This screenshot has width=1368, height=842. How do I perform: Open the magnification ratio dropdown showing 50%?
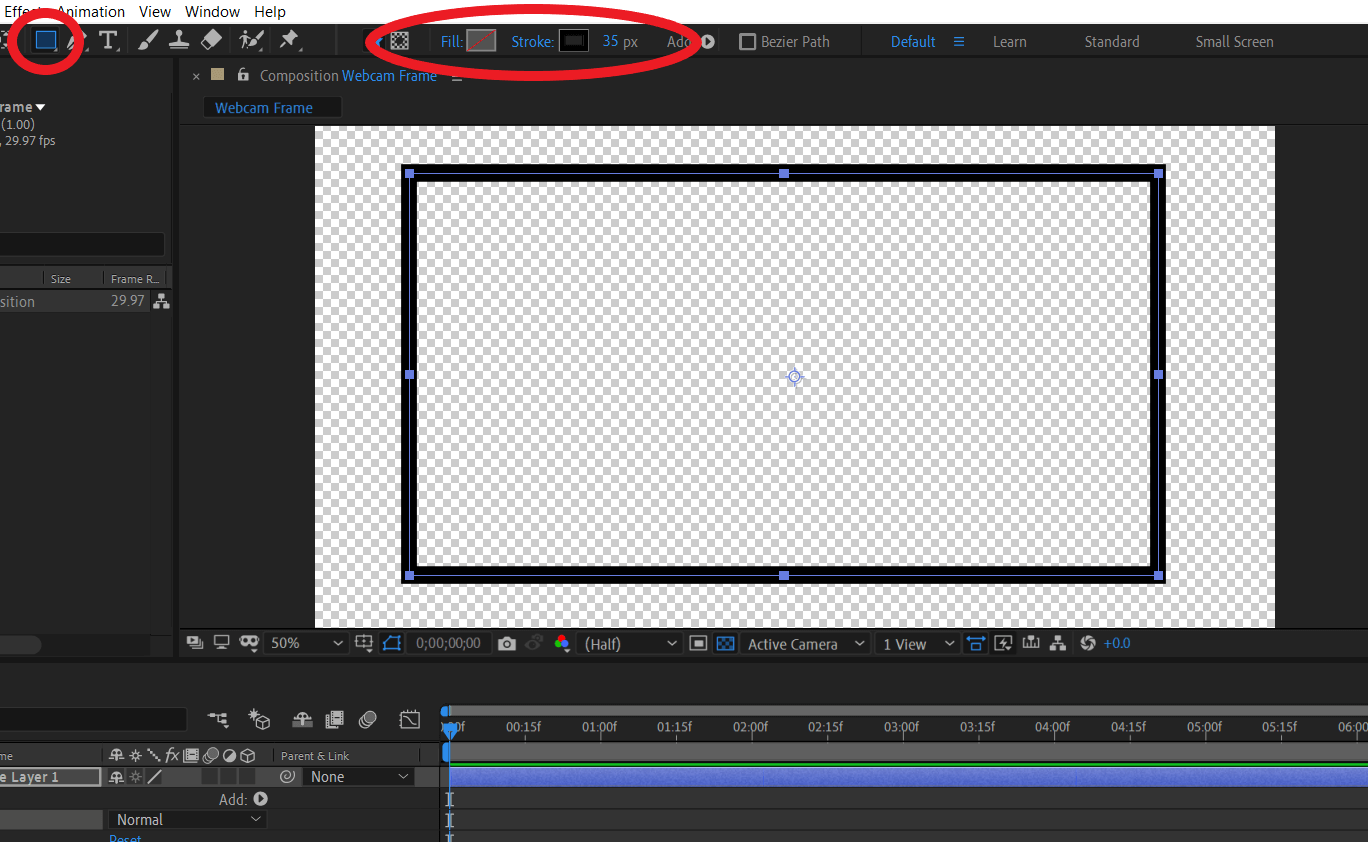point(307,643)
